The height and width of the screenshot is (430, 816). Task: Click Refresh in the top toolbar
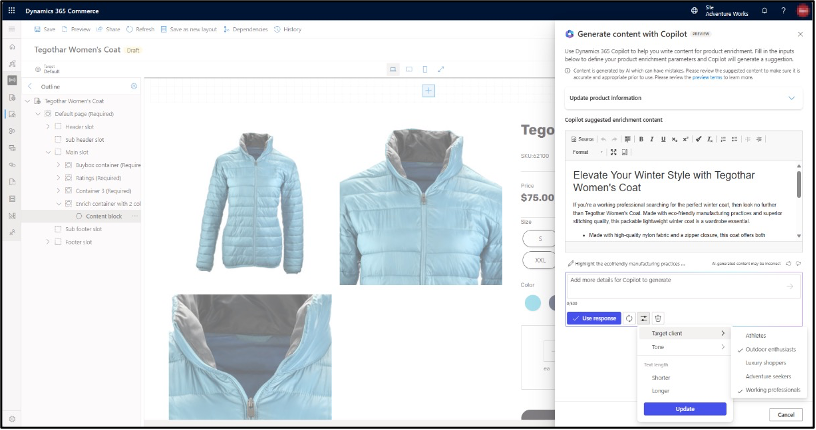tap(141, 29)
